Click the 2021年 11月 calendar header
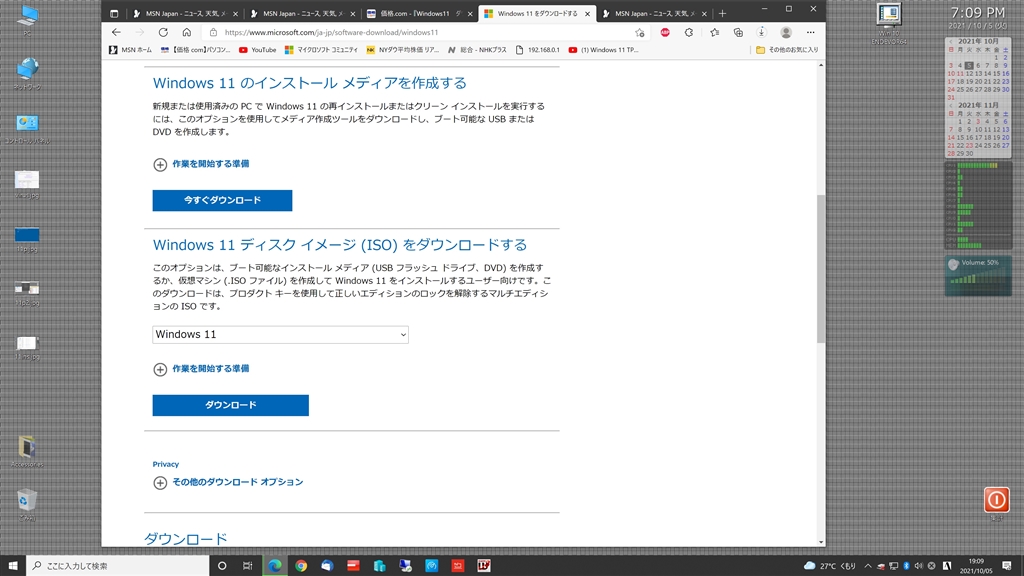1024x576 pixels. [x=978, y=105]
